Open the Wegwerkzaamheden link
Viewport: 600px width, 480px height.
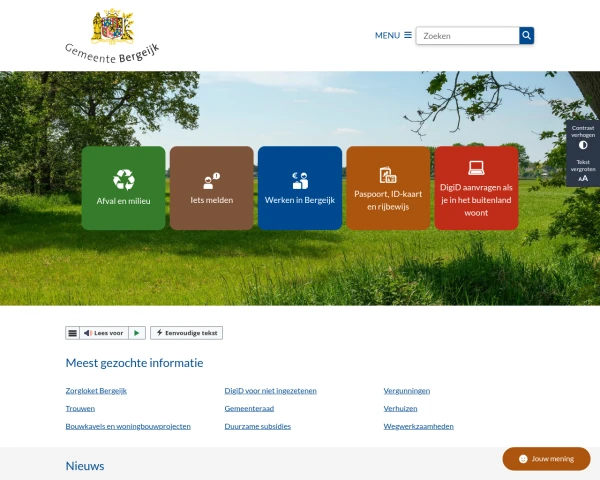point(419,426)
